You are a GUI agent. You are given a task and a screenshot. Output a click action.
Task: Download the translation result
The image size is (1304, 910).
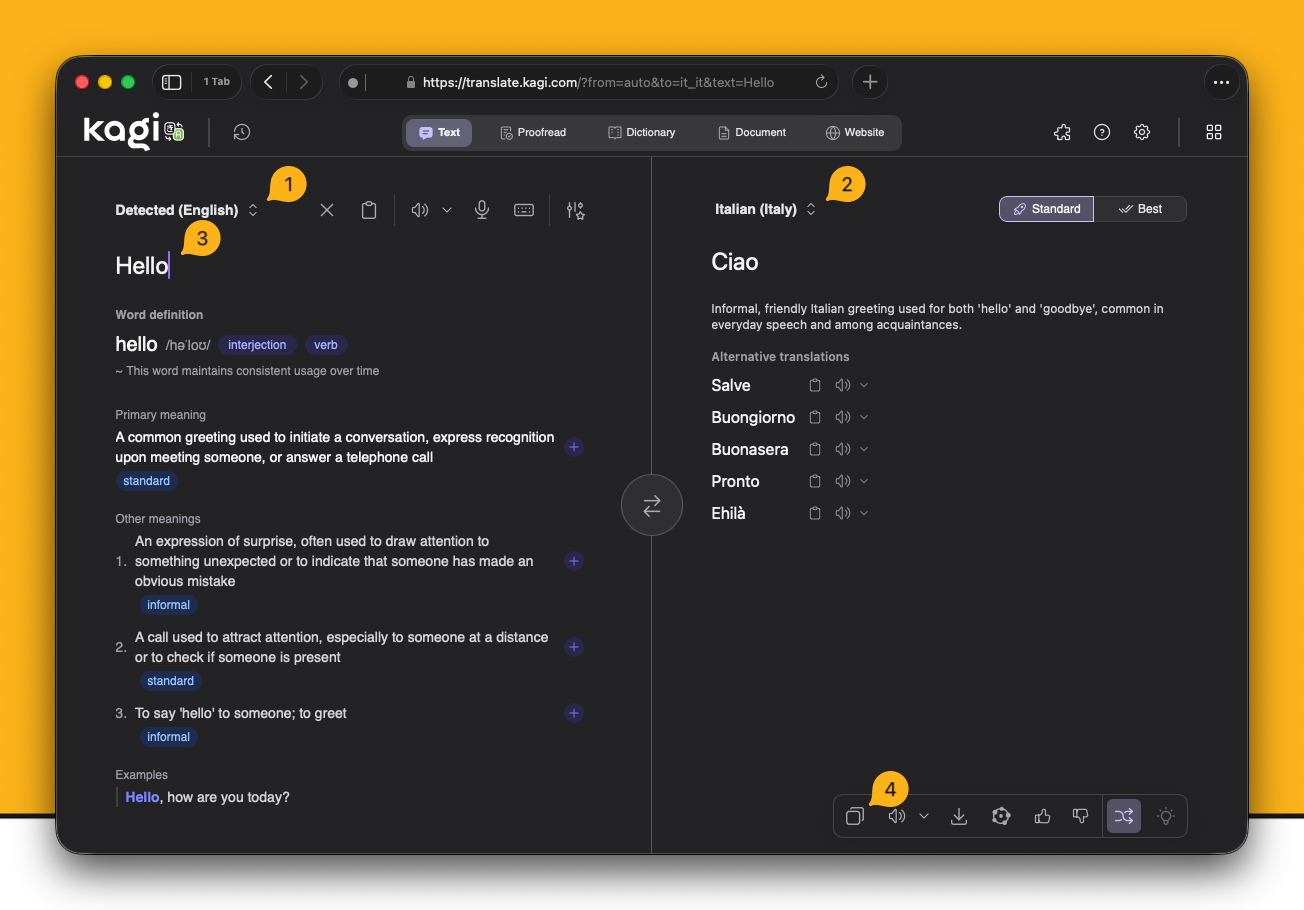pyautogui.click(x=958, y=816)
